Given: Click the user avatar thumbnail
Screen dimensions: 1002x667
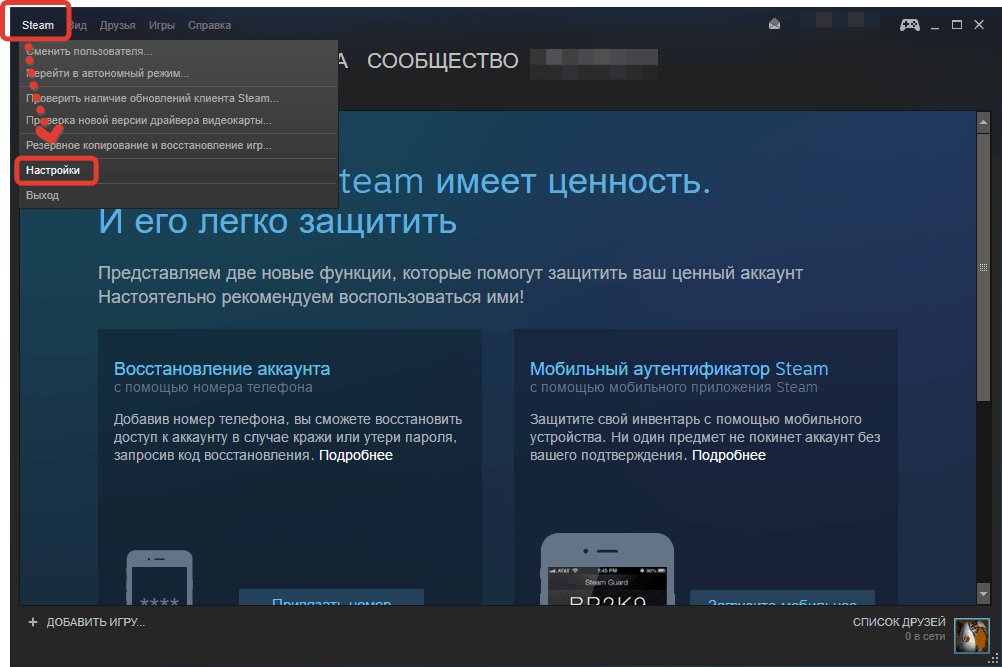Looking at the screenshot, I should 971,635.
